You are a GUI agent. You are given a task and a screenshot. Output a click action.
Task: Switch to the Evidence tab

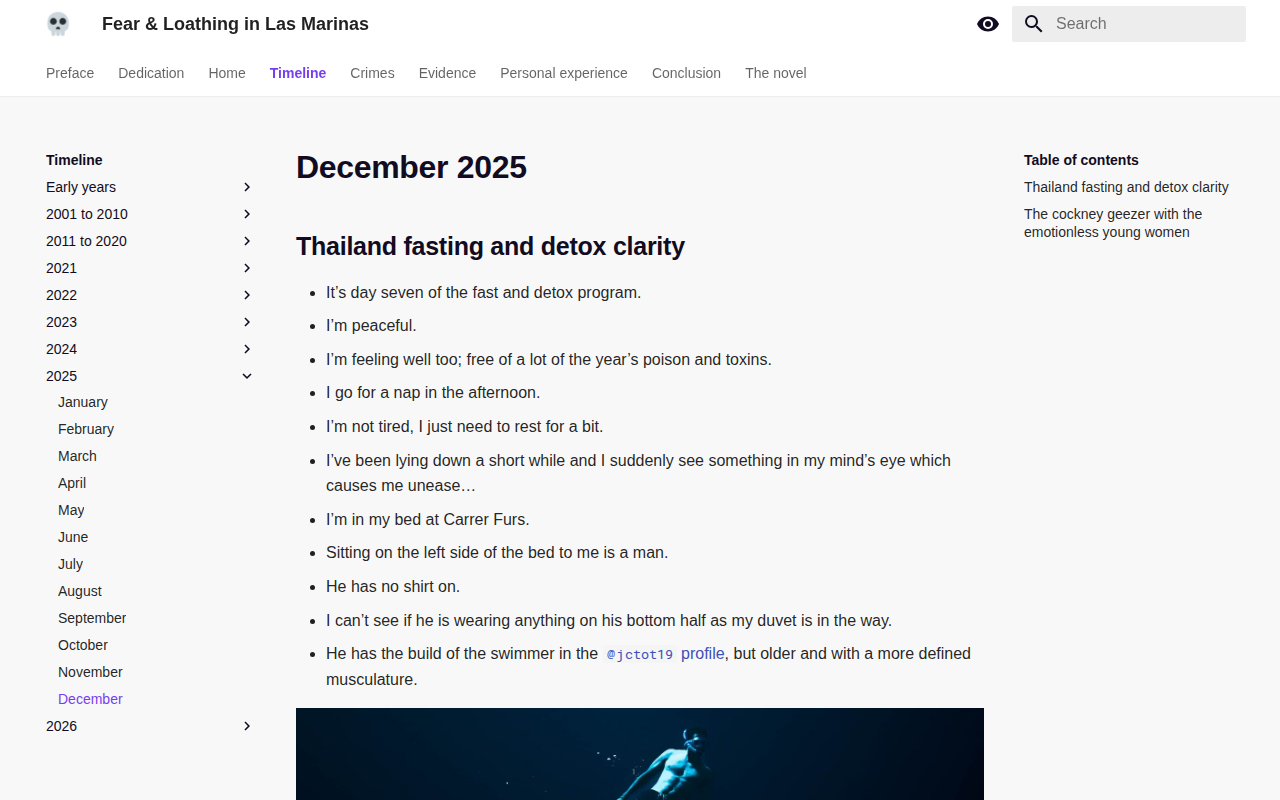point(447,73)
